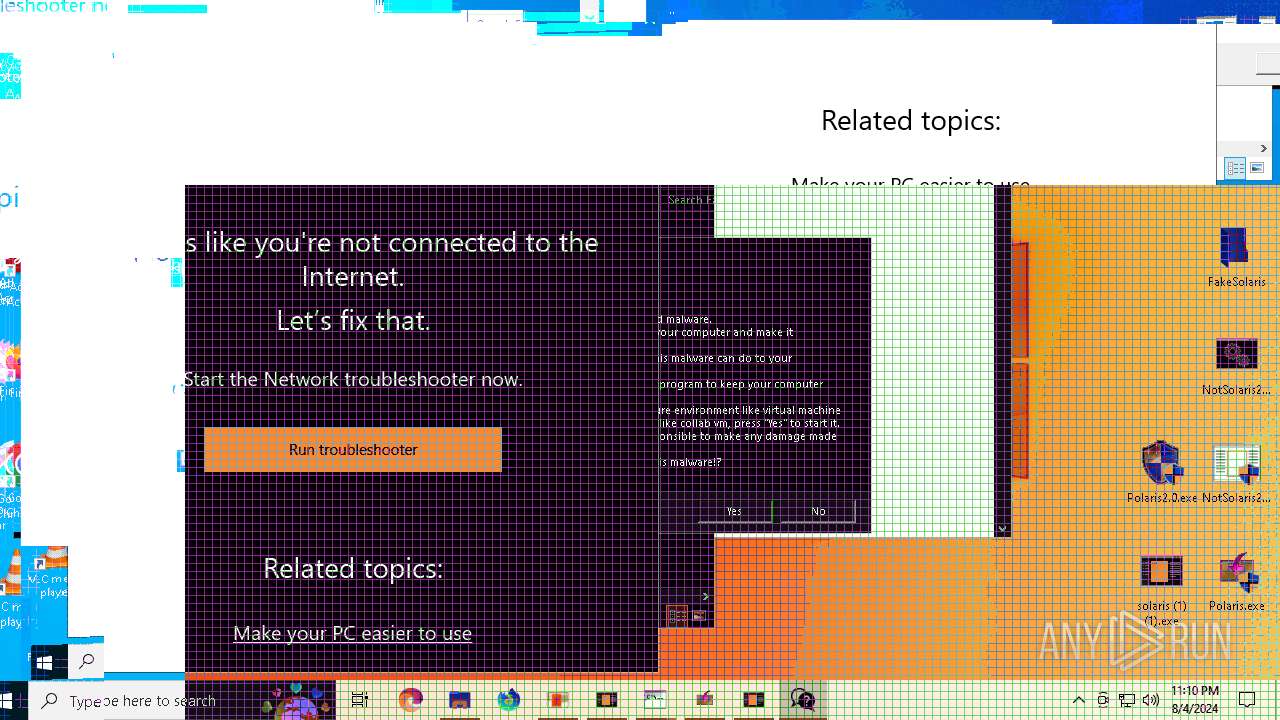Open the underlined Make your PC easier to use link
This screenshot has width=1280, height=720.
point(352,633)
